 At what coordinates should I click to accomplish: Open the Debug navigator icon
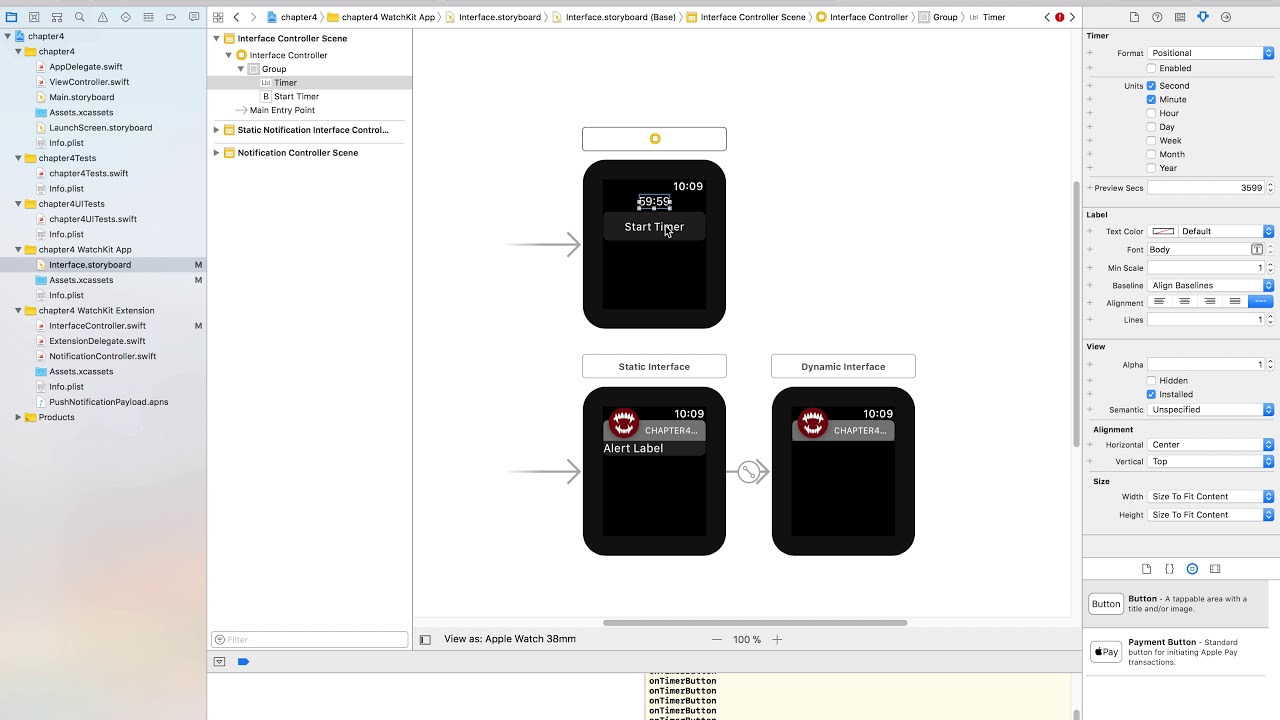[148, 17]
